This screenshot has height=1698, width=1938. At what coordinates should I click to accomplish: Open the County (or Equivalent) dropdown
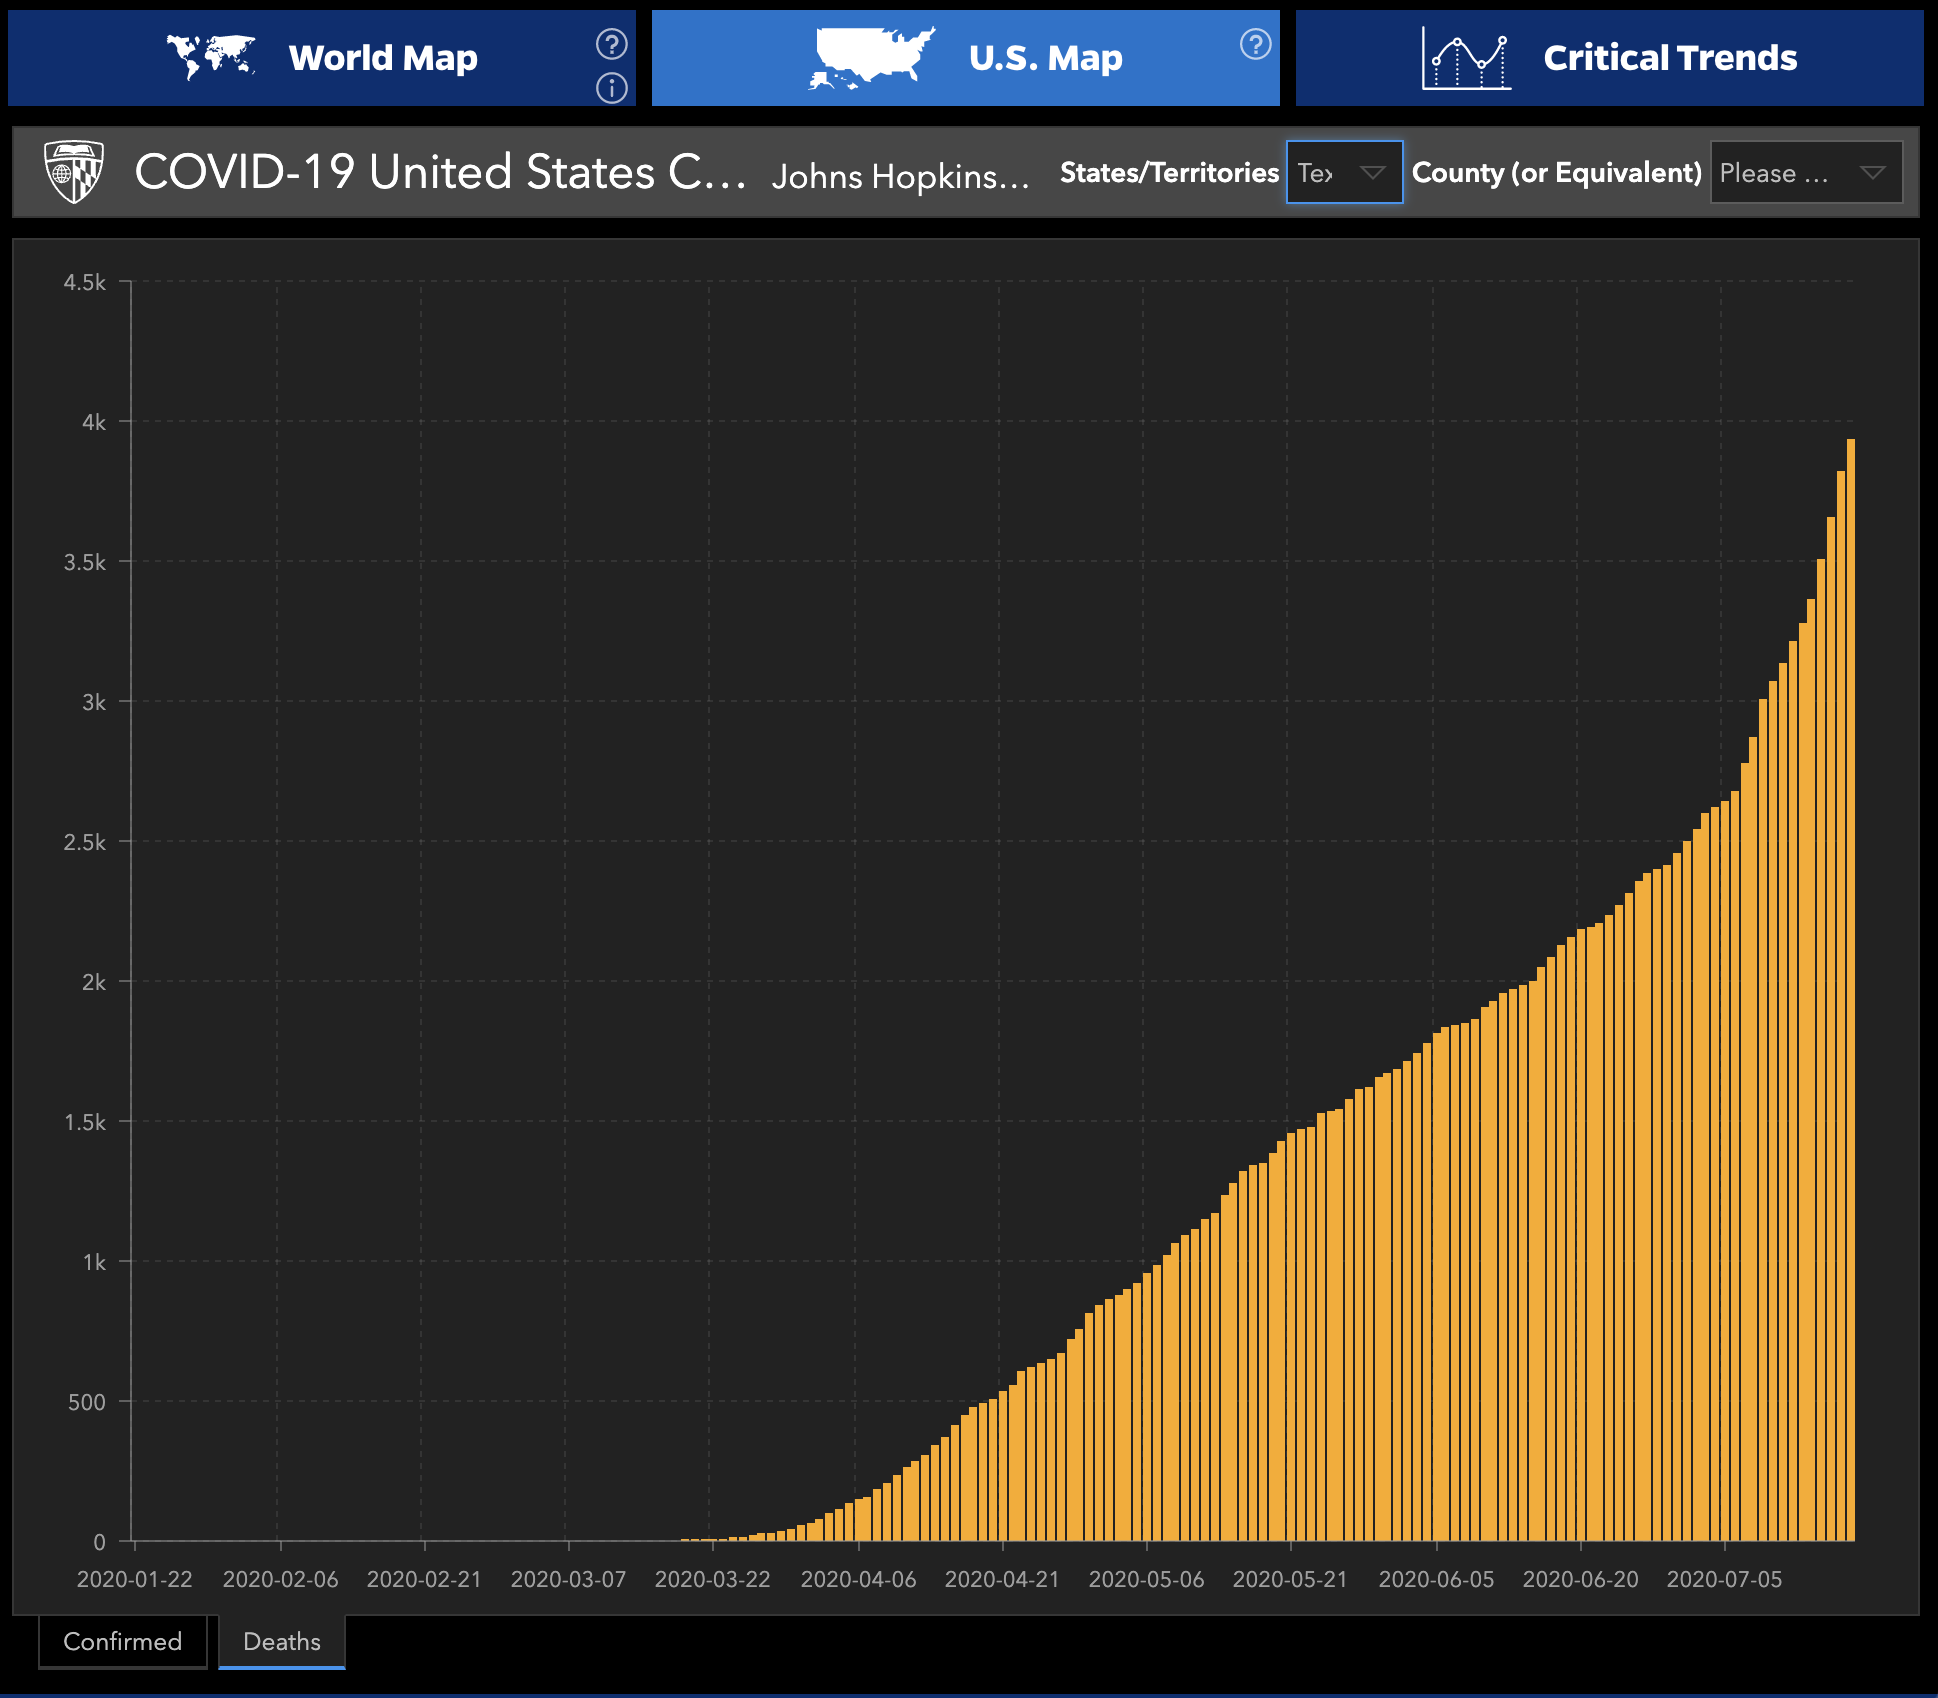point(1807,172)
